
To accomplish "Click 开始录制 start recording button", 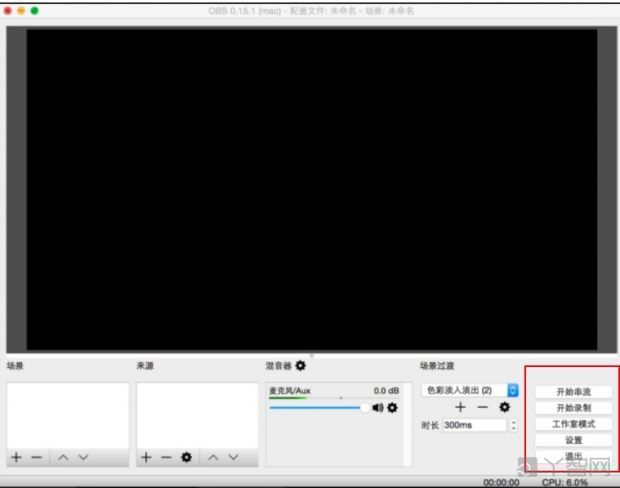I will click(x=573, y=408).
